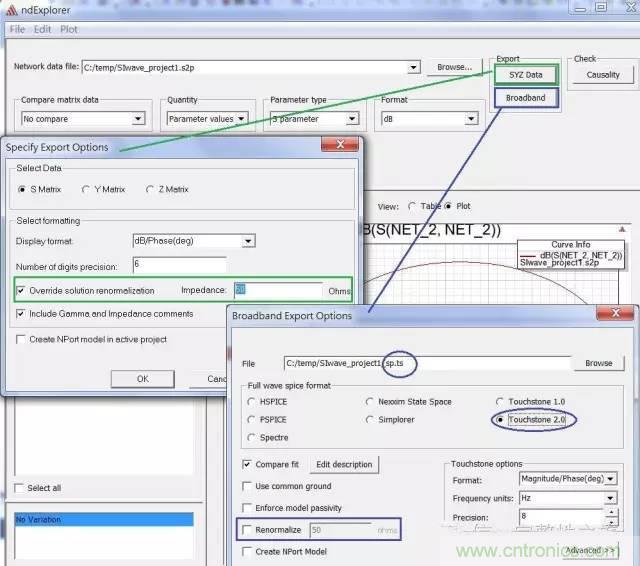Viewport: 640px width, 566px height.
Task: Click the SYZ Data export button
Action: pos(526,75)
